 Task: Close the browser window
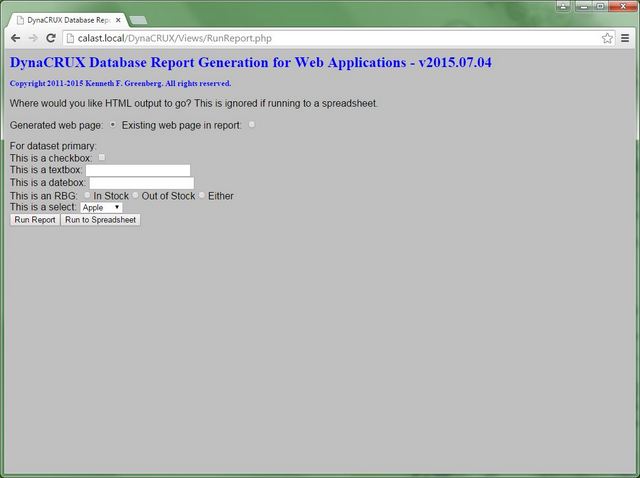coord(623,6)
